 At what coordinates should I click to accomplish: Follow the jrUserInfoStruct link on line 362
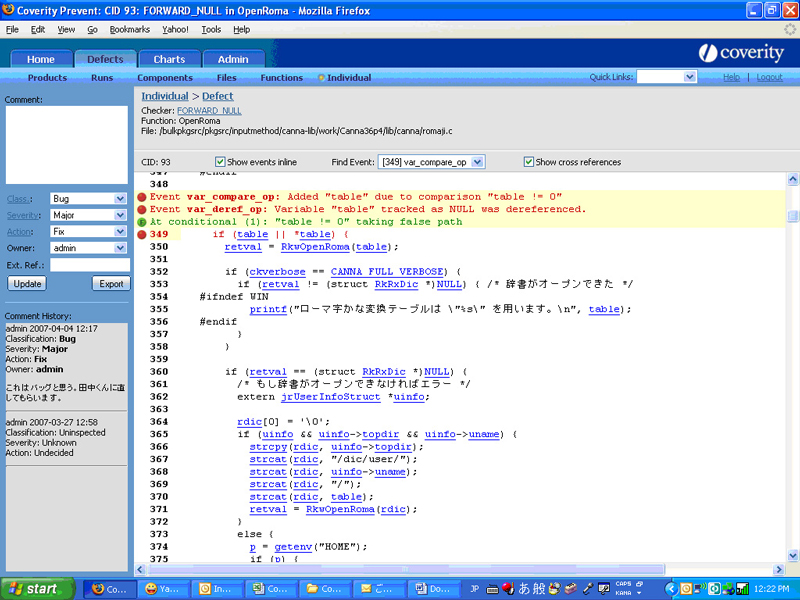coord(331,397)
